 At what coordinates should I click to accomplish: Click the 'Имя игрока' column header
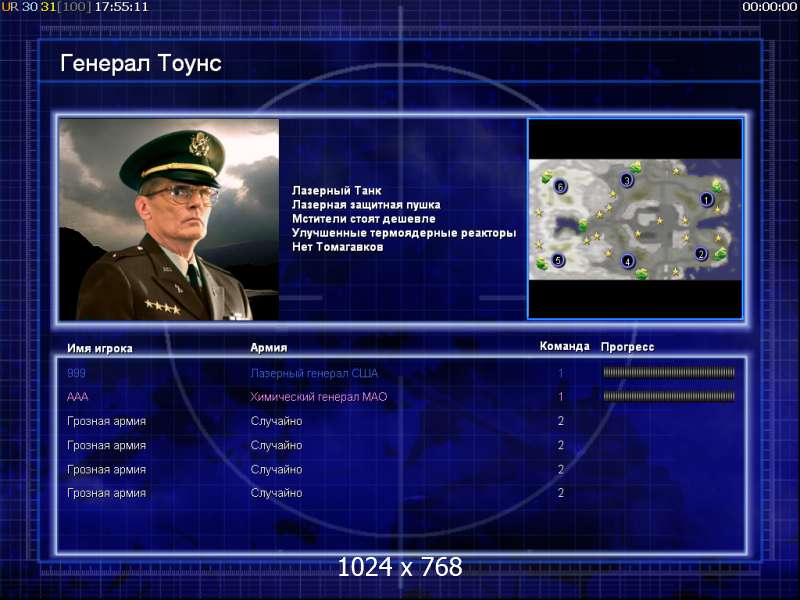pyautogui.click(x=100, y=348)
